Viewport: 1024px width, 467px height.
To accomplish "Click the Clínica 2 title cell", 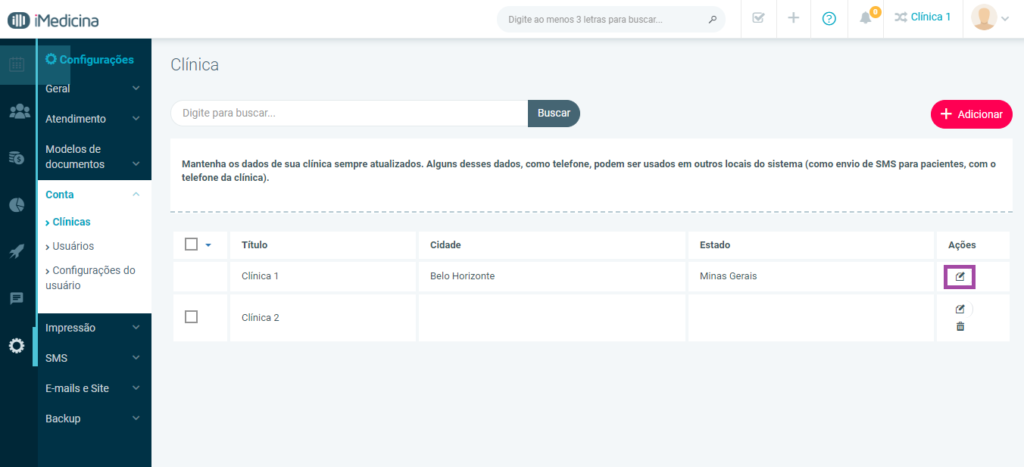I will 260,317.
